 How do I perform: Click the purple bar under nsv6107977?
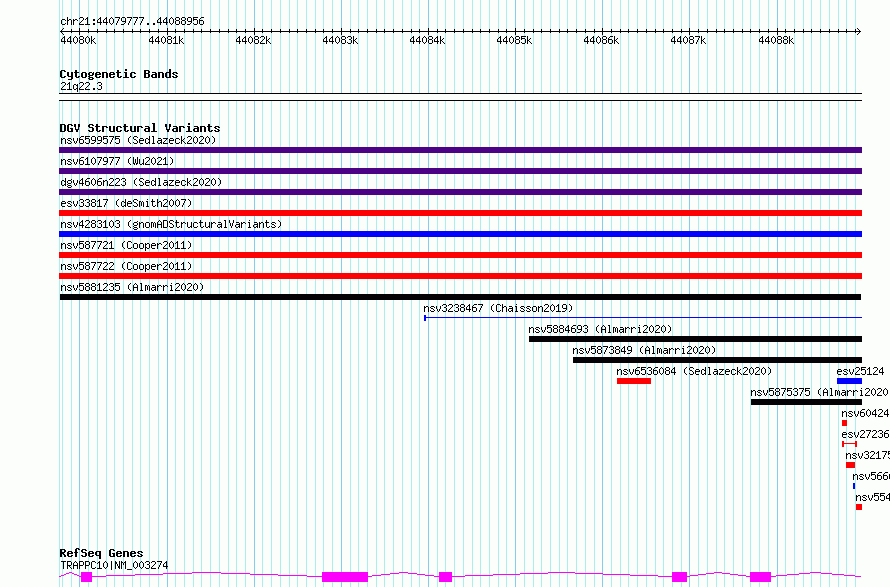click(460, 171)
